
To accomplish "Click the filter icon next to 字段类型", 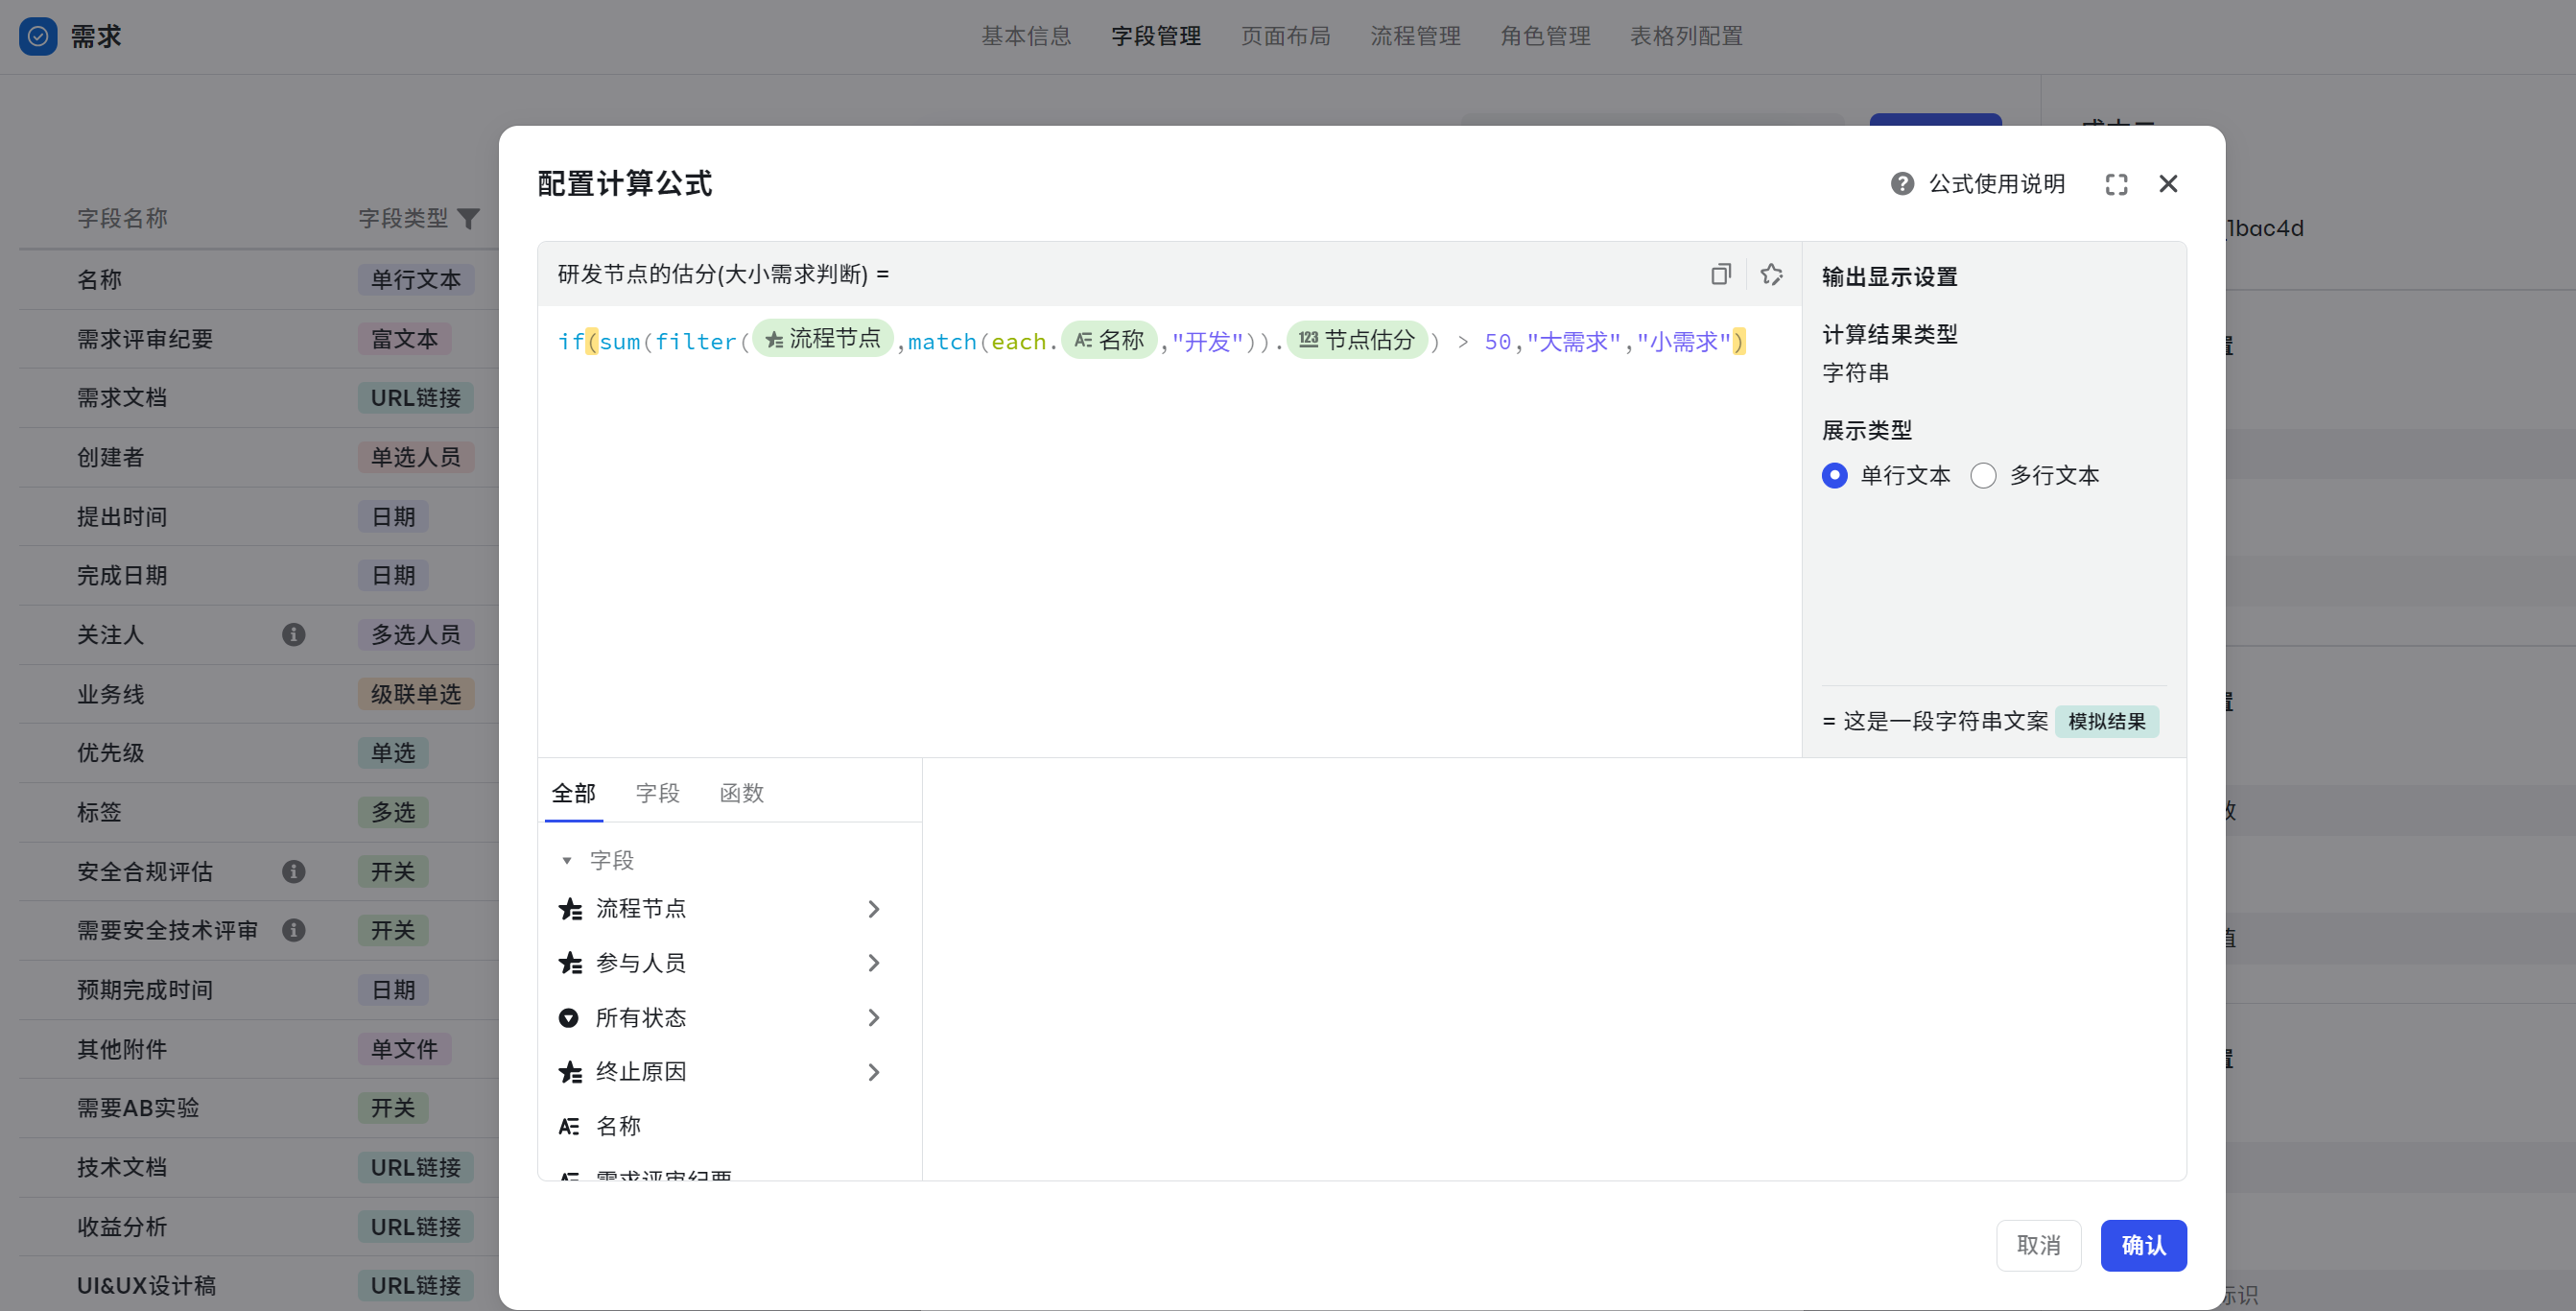I will point(468,218).
